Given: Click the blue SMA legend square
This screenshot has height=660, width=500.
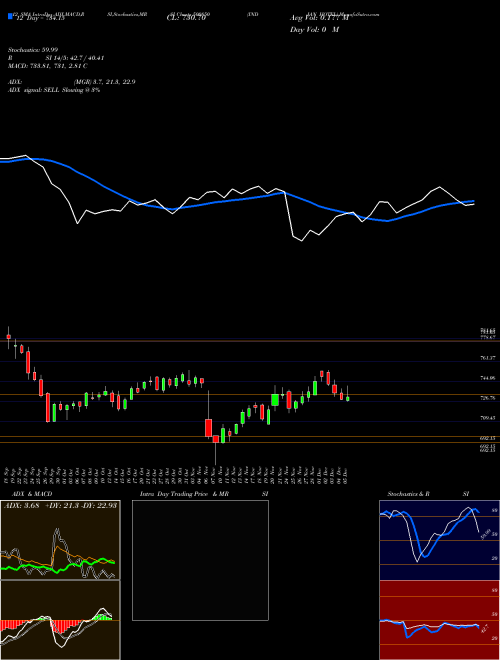Looking at the screenshot, I should tap(11, 16).
